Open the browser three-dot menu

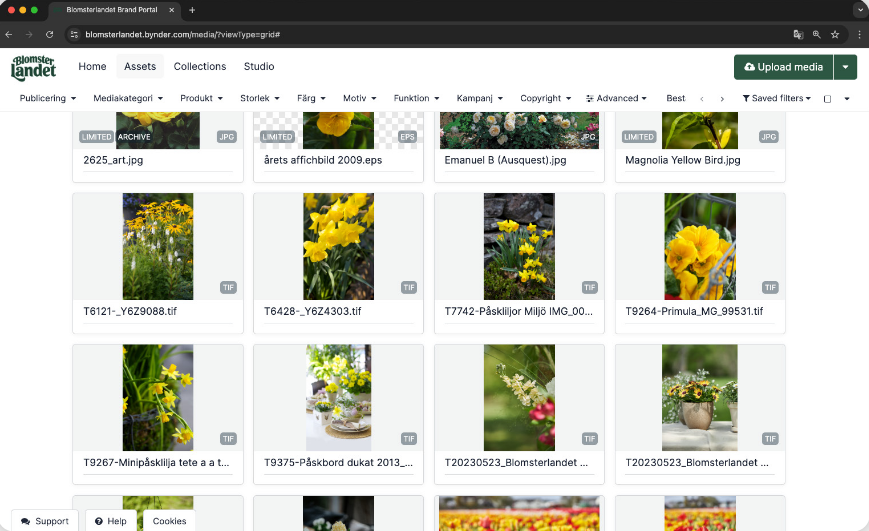tap(858, 34)
